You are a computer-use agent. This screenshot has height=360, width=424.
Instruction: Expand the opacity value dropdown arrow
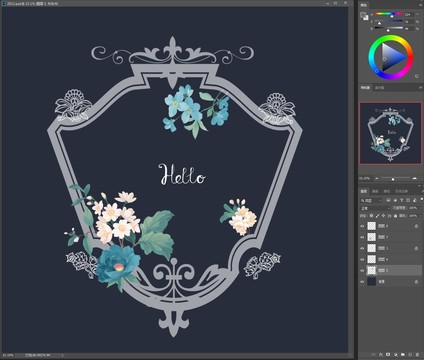point(421,208)
